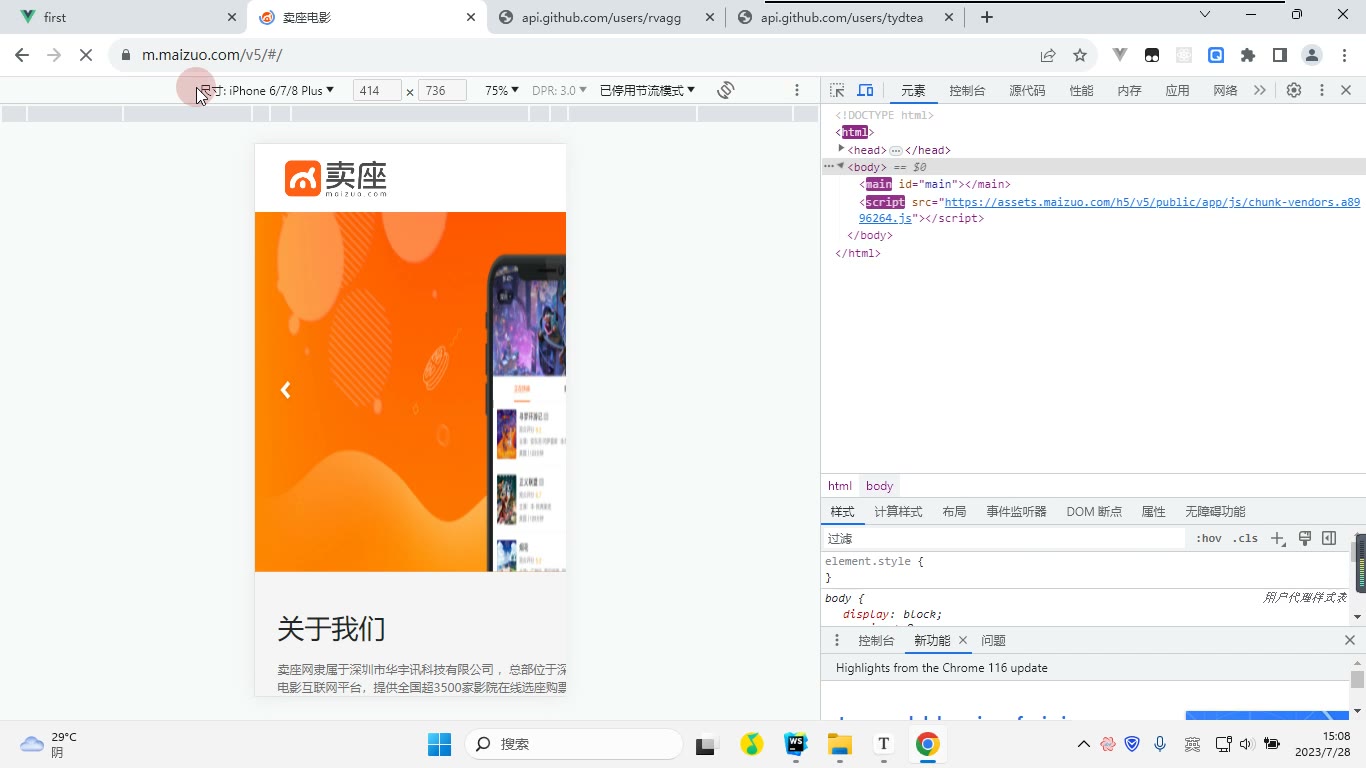
Task: Open a new browser tab
Action: click(987, 17)
